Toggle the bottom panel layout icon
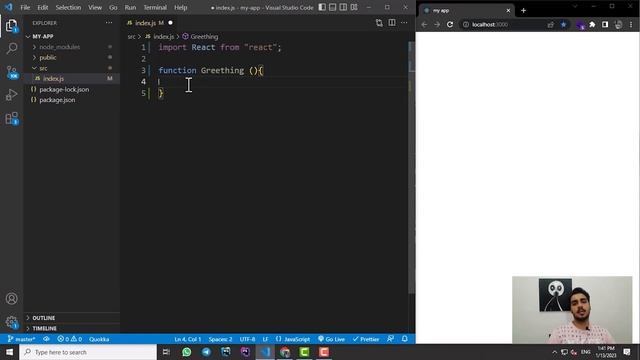The image size is (640, 360). point(333,7)
